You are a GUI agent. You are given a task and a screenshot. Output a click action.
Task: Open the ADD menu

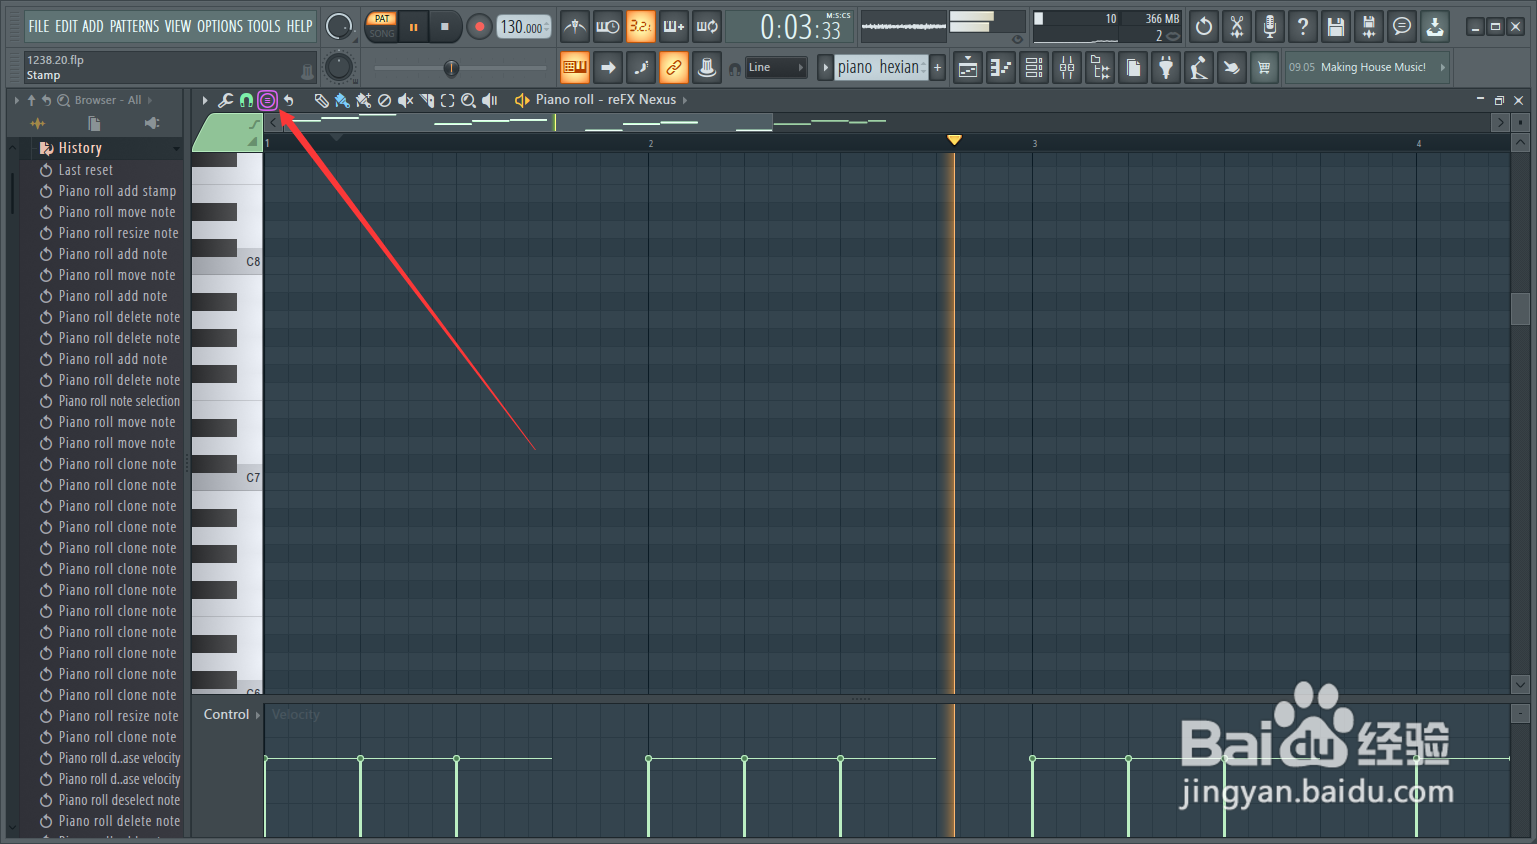click(93, 26)
